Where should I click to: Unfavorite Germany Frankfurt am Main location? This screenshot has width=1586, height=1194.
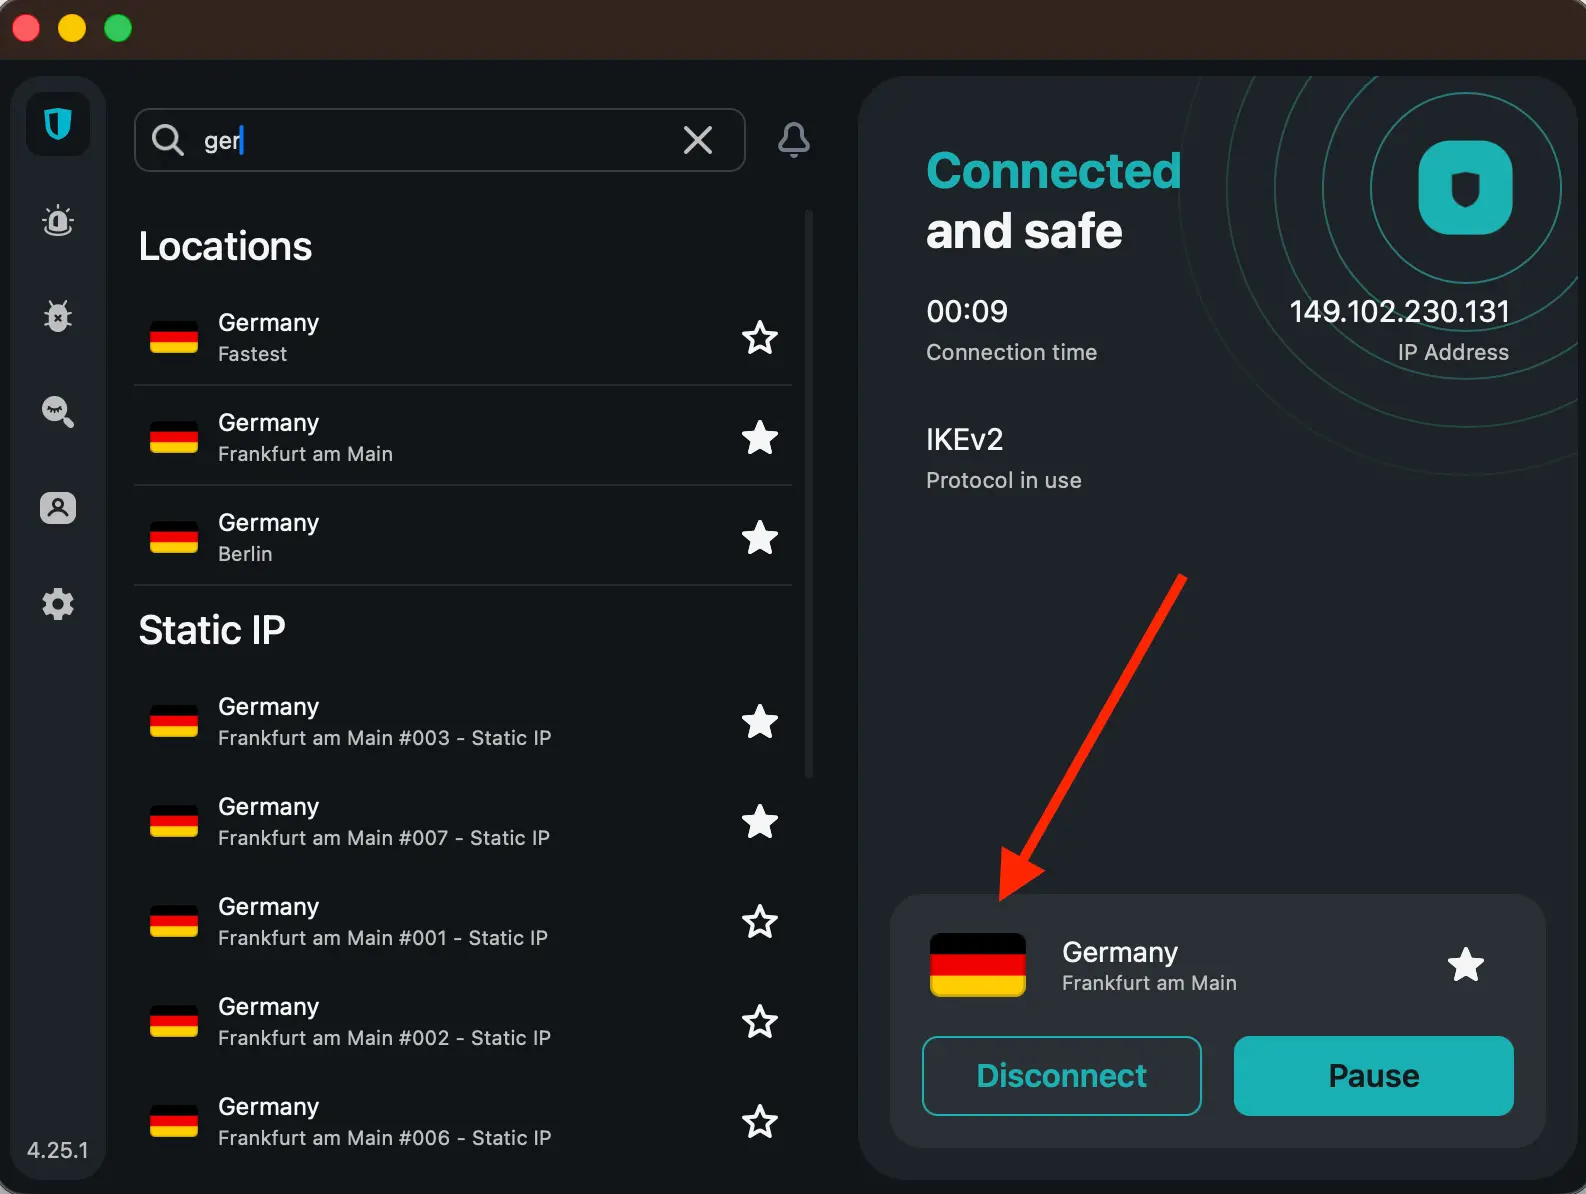(x=760, y=438)
